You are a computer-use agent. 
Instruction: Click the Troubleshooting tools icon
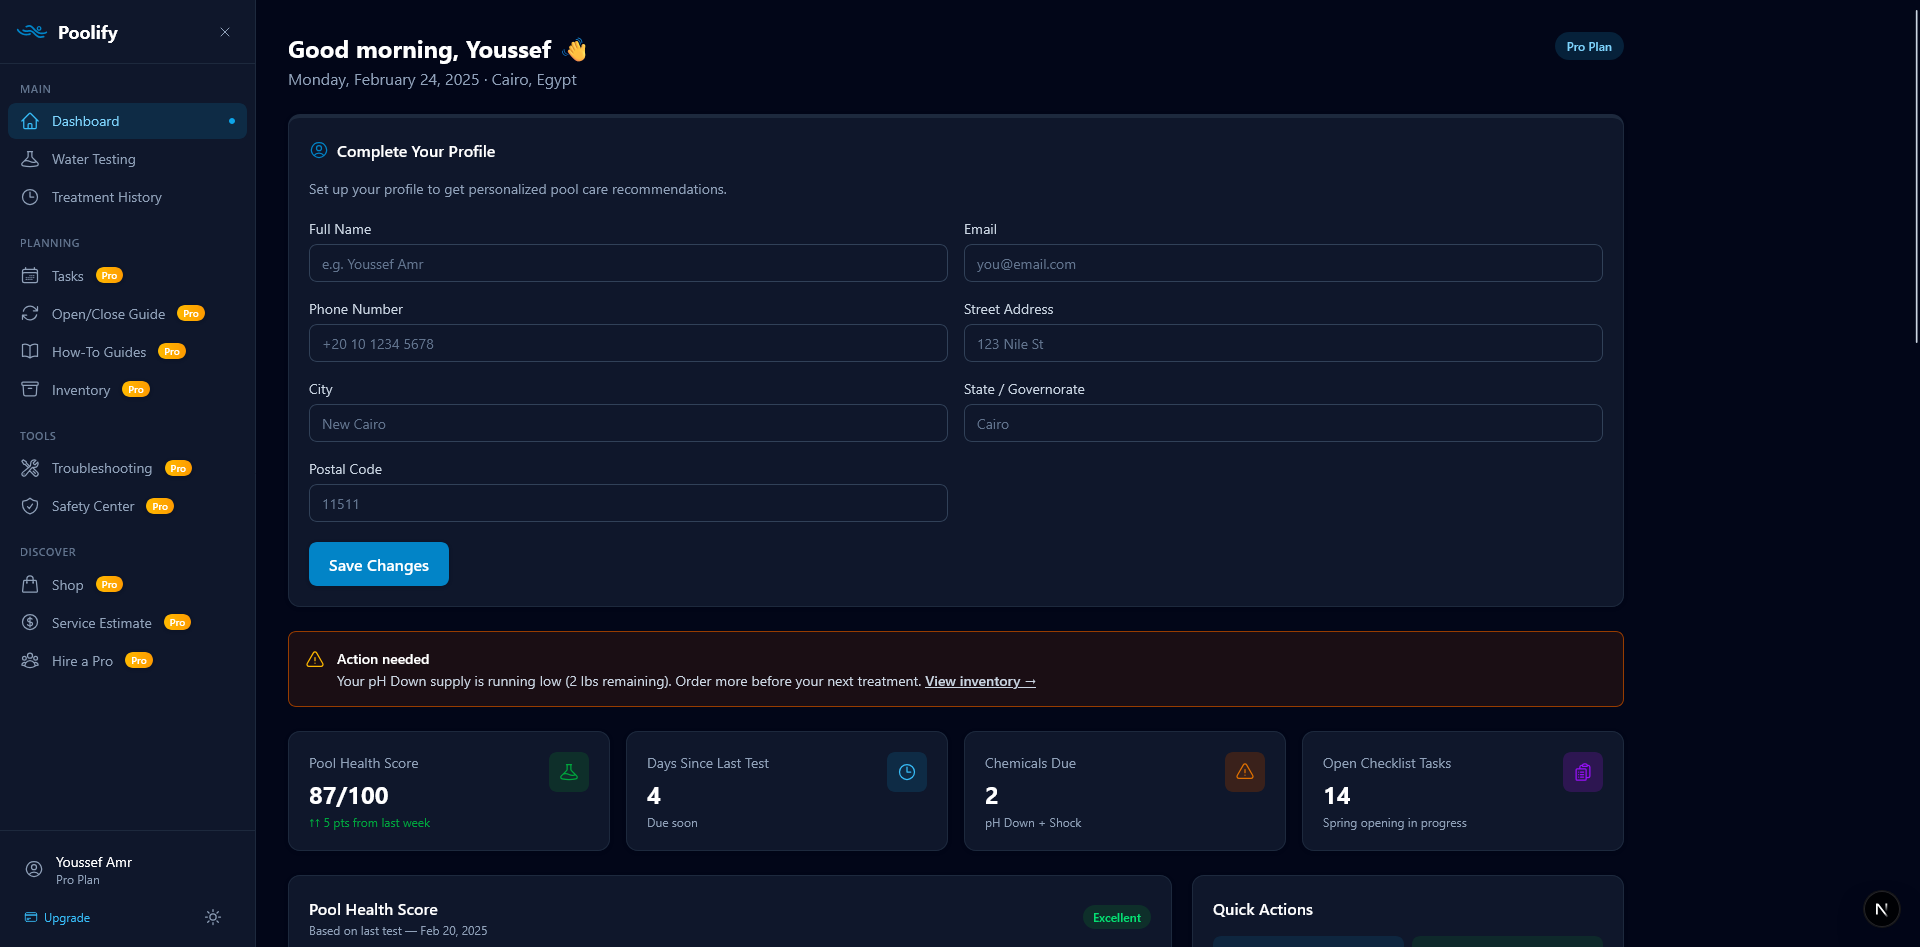tap(31, 467)
